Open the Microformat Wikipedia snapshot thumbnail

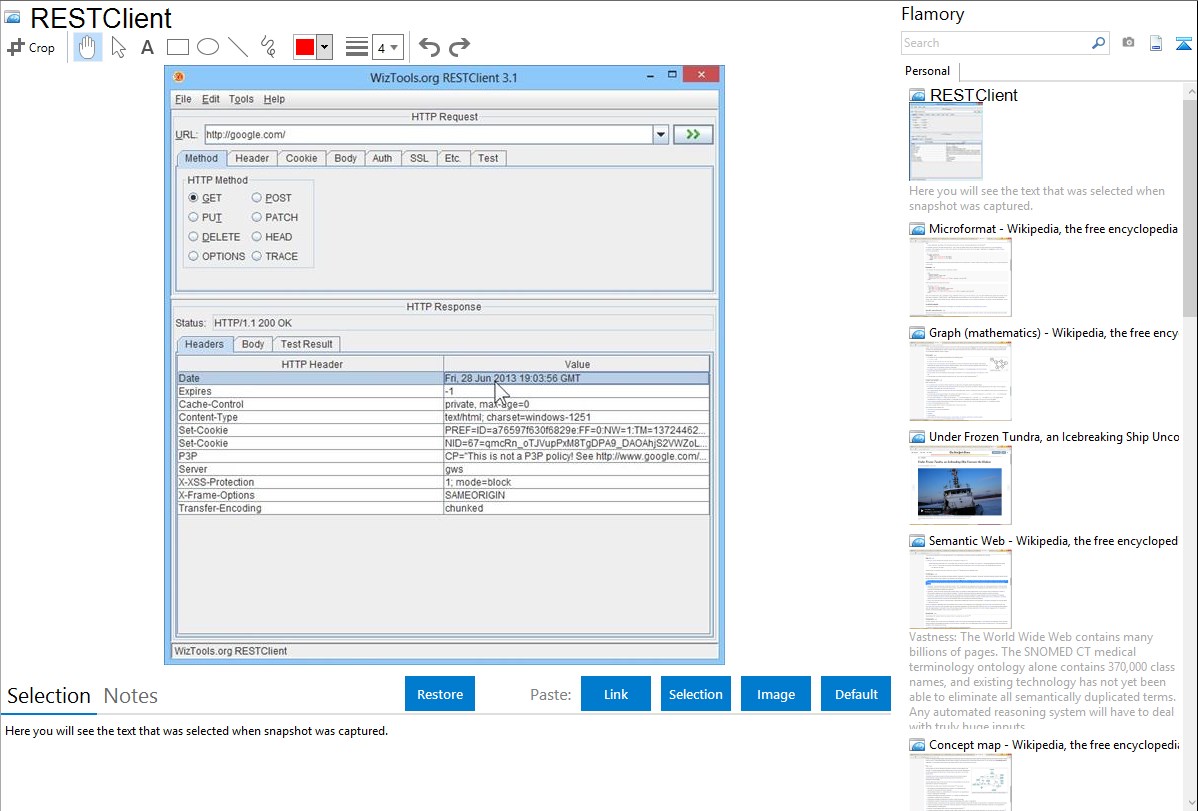960,277
